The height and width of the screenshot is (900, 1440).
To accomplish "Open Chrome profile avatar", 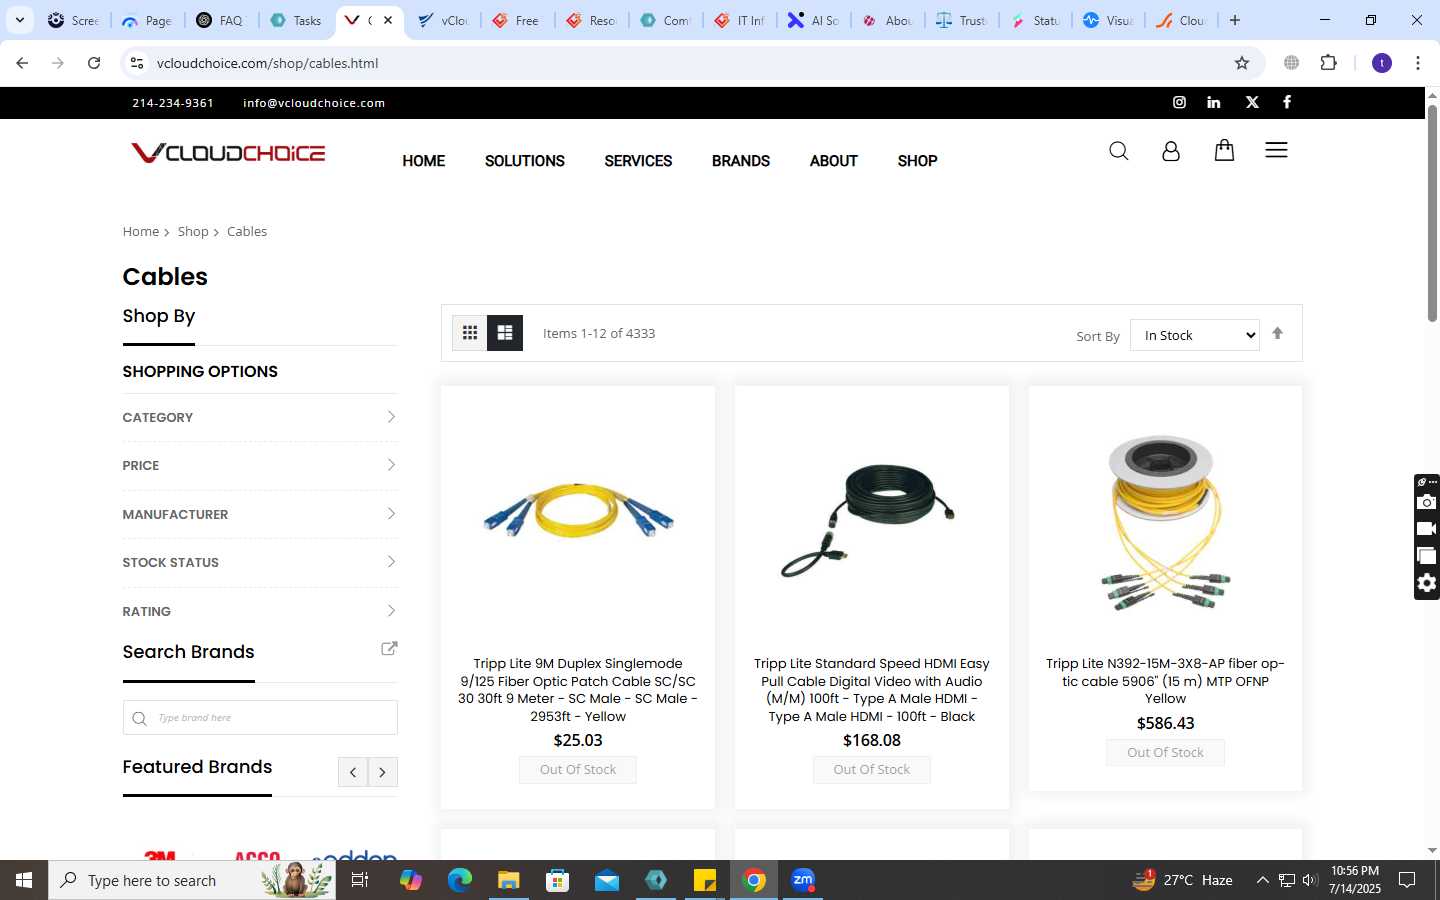I will click(x=1382, y=63).
